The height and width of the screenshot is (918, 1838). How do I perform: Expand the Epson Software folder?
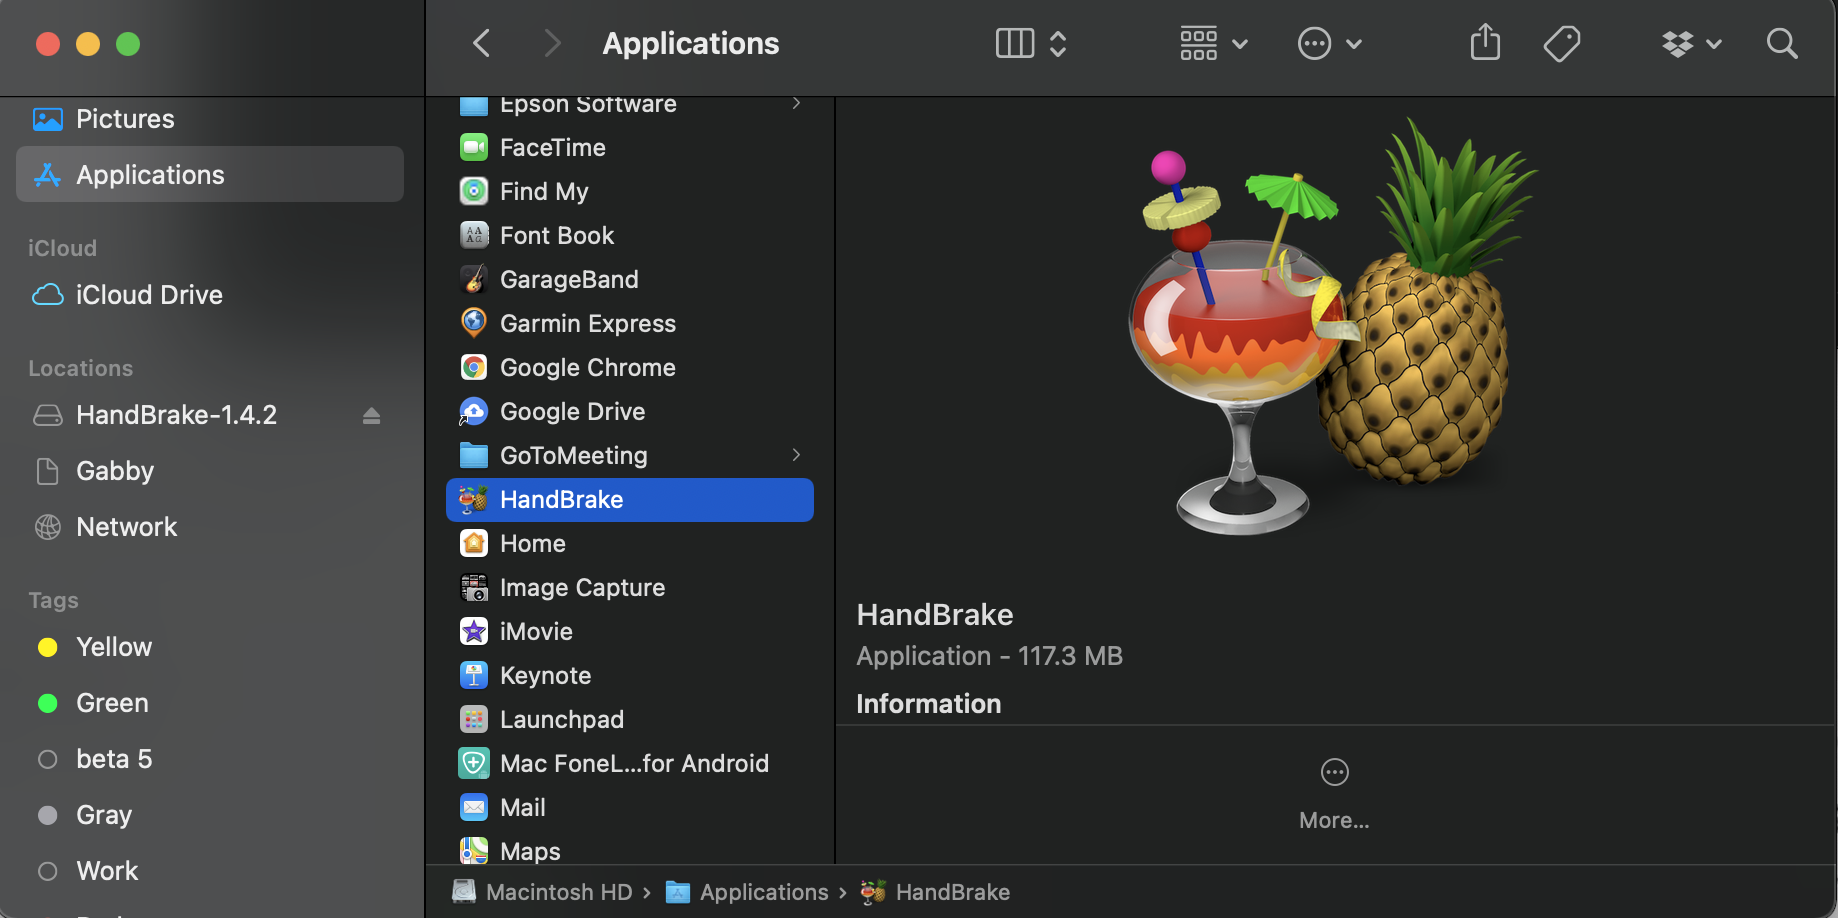tap(795, 103)
